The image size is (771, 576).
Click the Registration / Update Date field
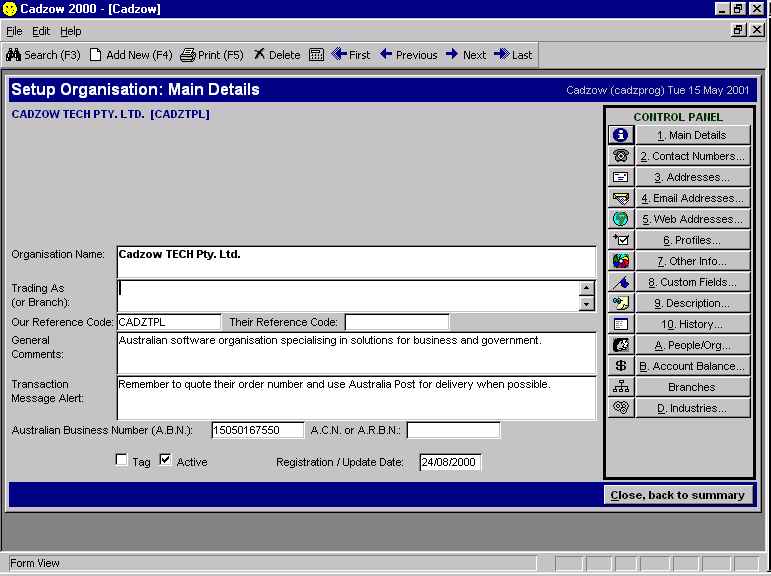[x=450, y=462]
